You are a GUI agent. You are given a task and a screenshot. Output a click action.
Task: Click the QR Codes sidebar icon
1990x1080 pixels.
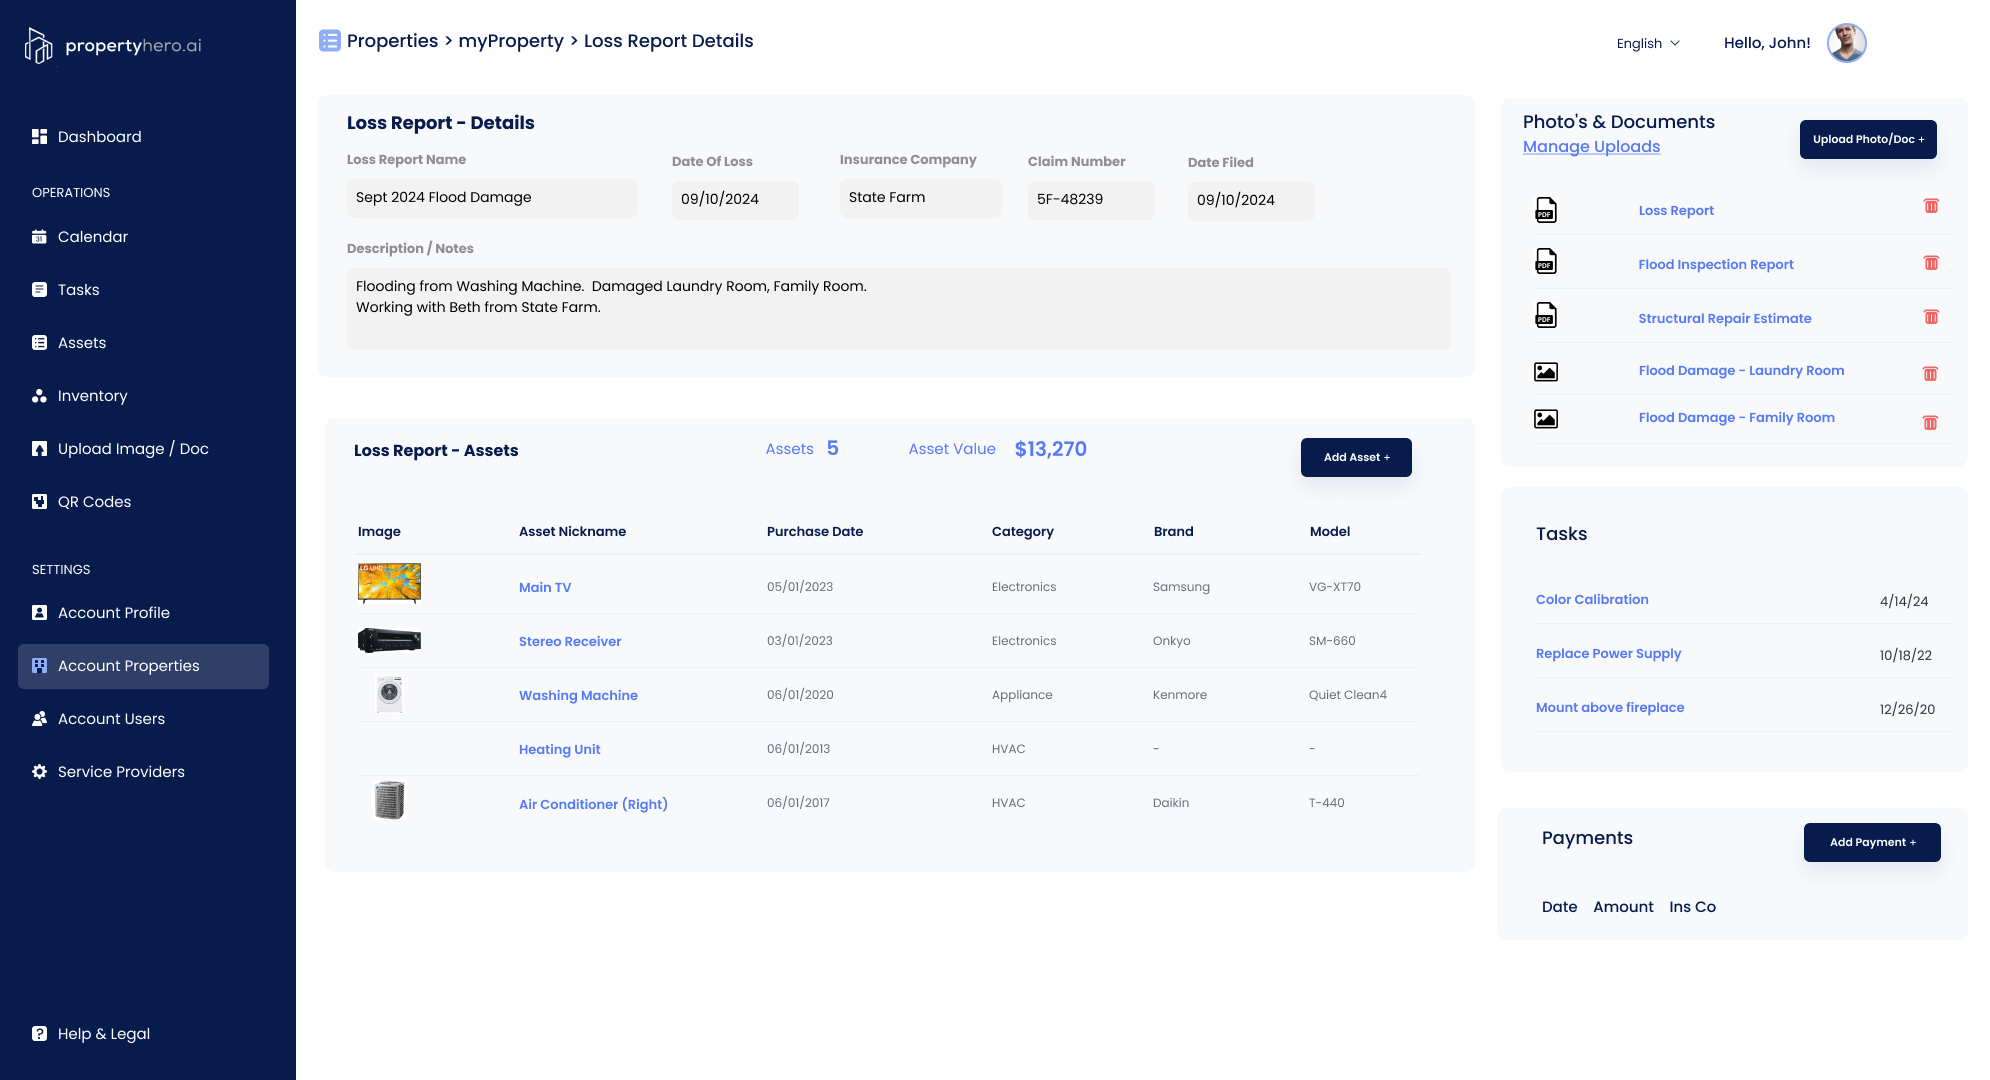[x=39, y=501]
